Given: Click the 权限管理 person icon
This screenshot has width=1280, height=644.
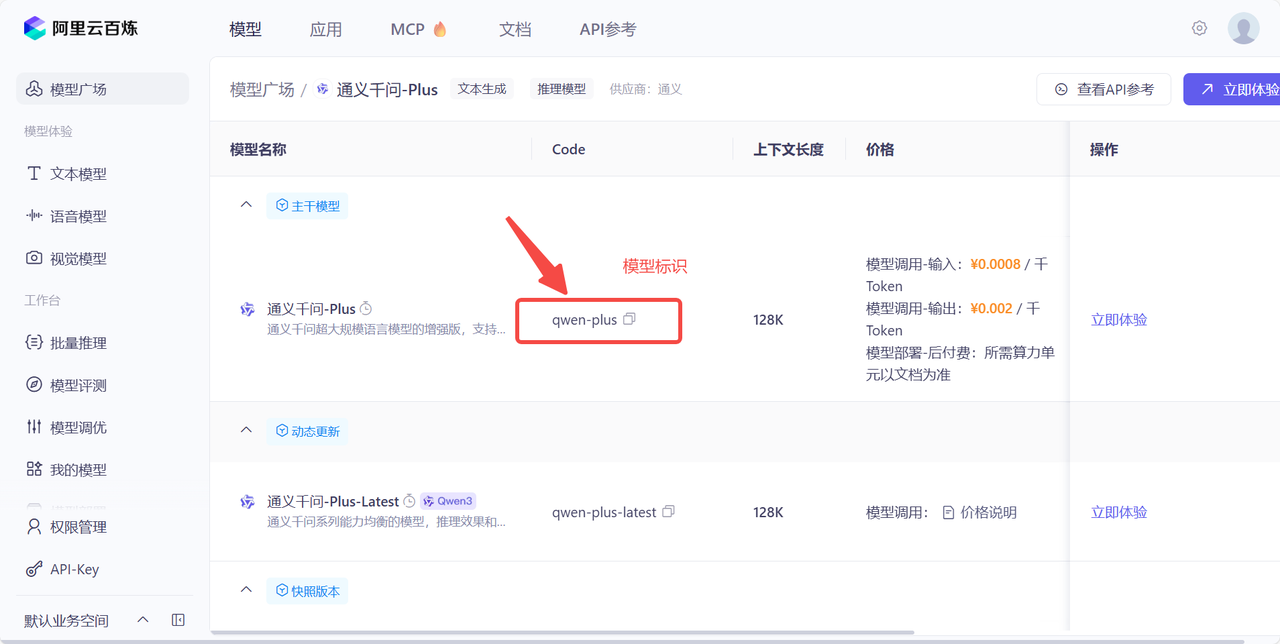Looking at the screenshot, I should [x=34, y=527].
